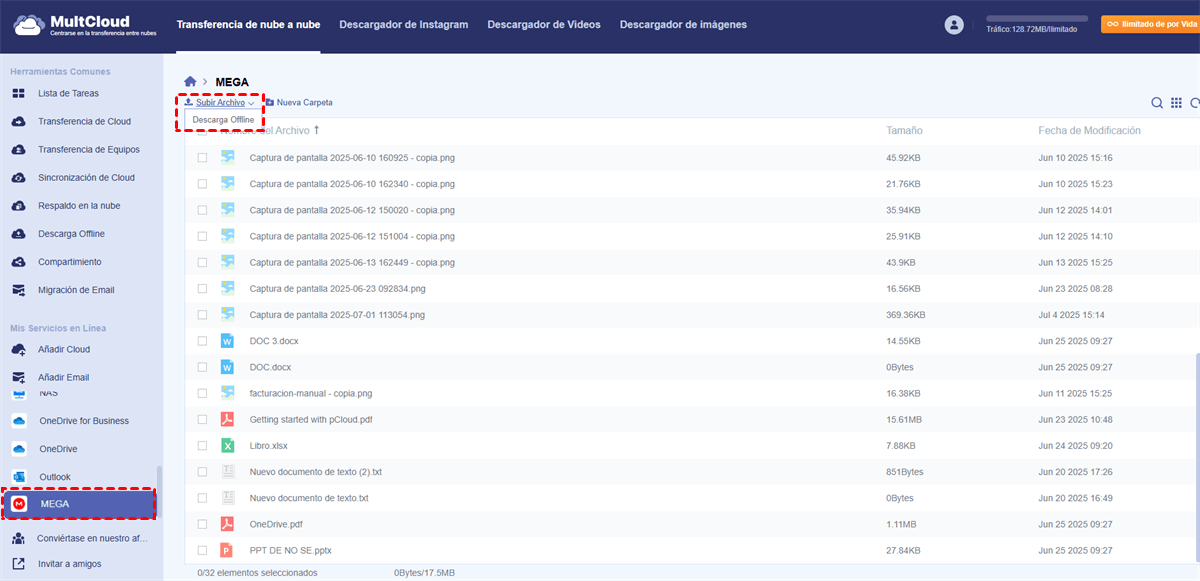1200x581 pixels.
Task: Switch to grid view icon
Action: (x=1177, y=103)
